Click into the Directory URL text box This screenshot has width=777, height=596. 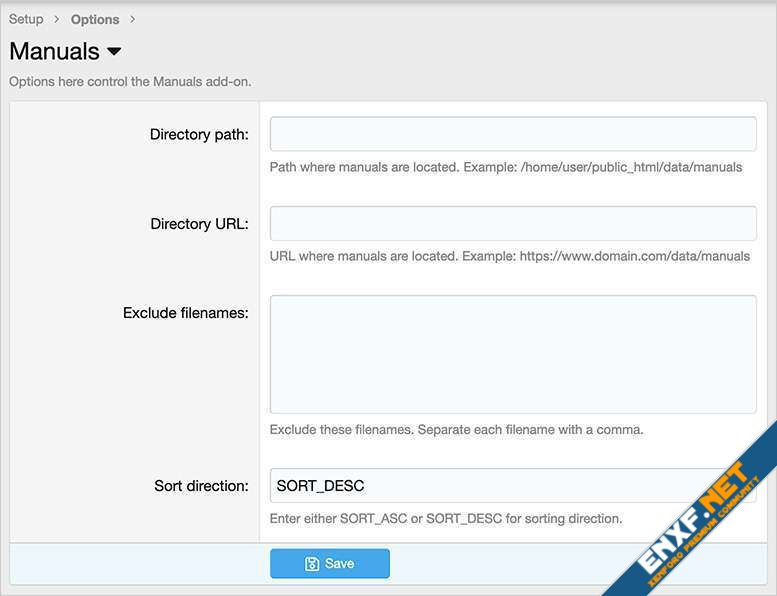pyautogui.click(x=513, y=223)
